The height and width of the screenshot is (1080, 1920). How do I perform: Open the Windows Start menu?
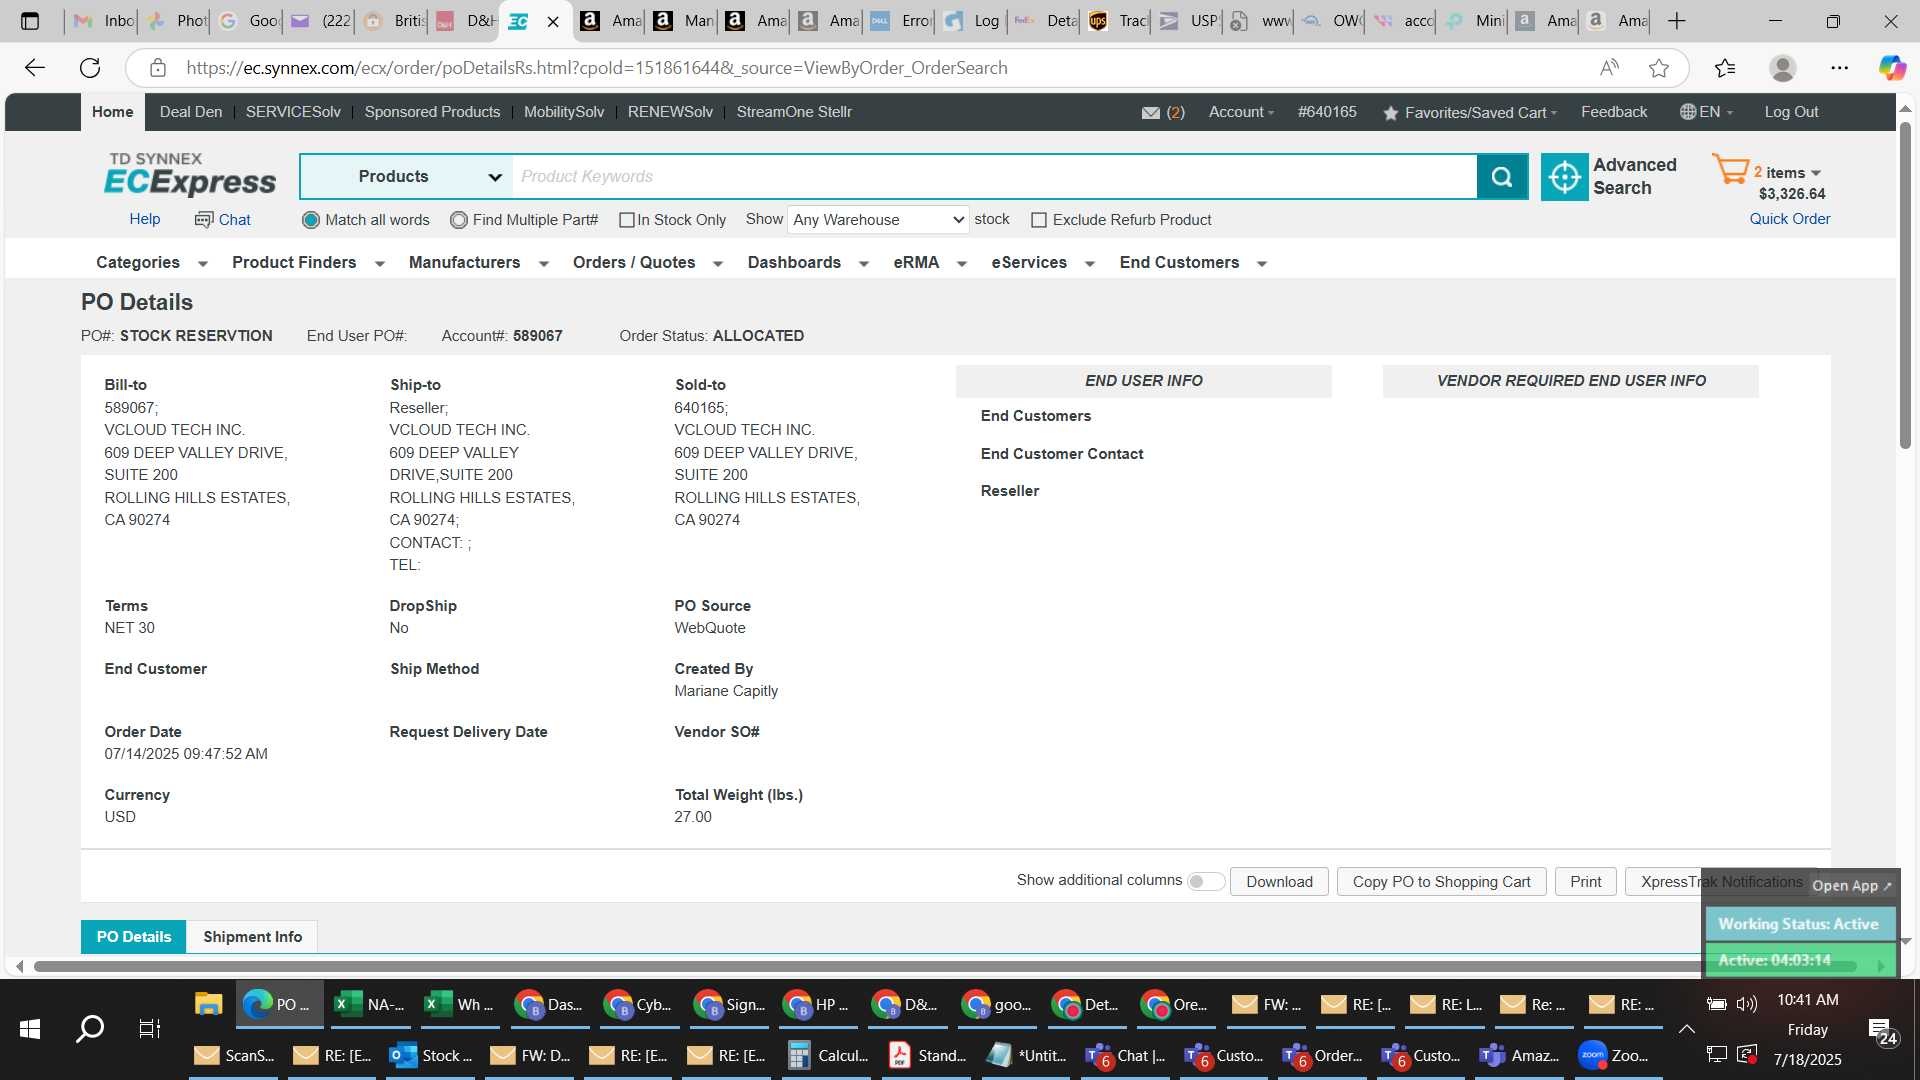tap(30, 1029)
